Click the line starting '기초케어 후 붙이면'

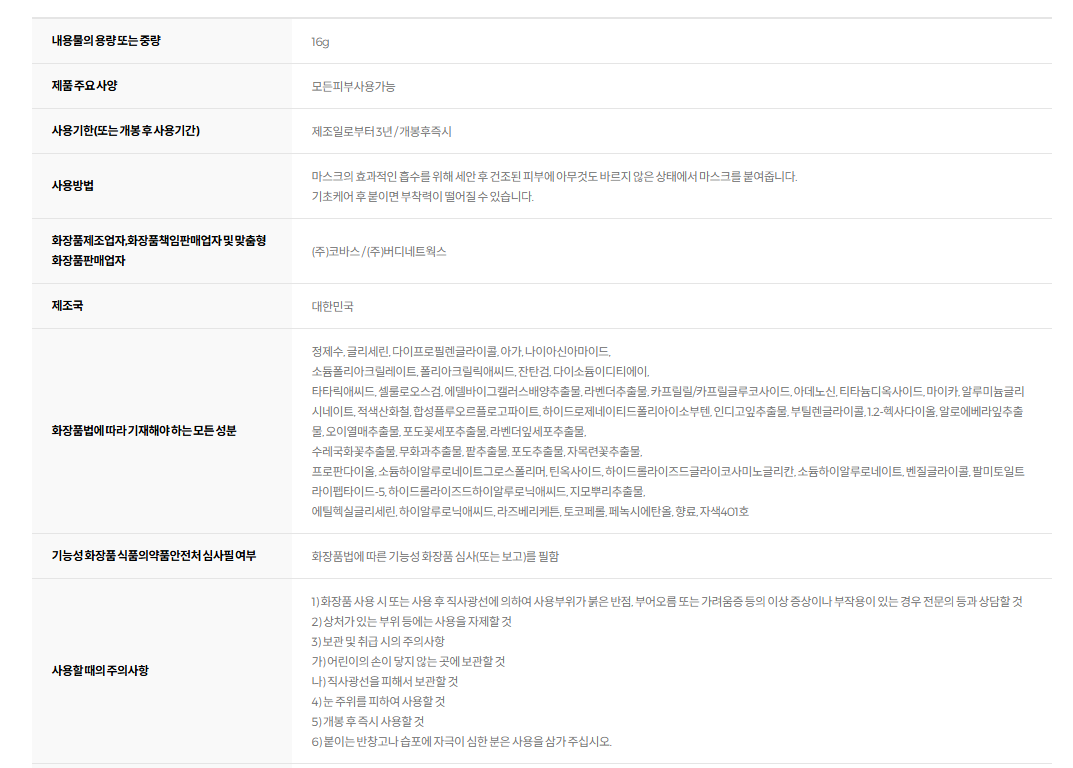coord(422,196)
